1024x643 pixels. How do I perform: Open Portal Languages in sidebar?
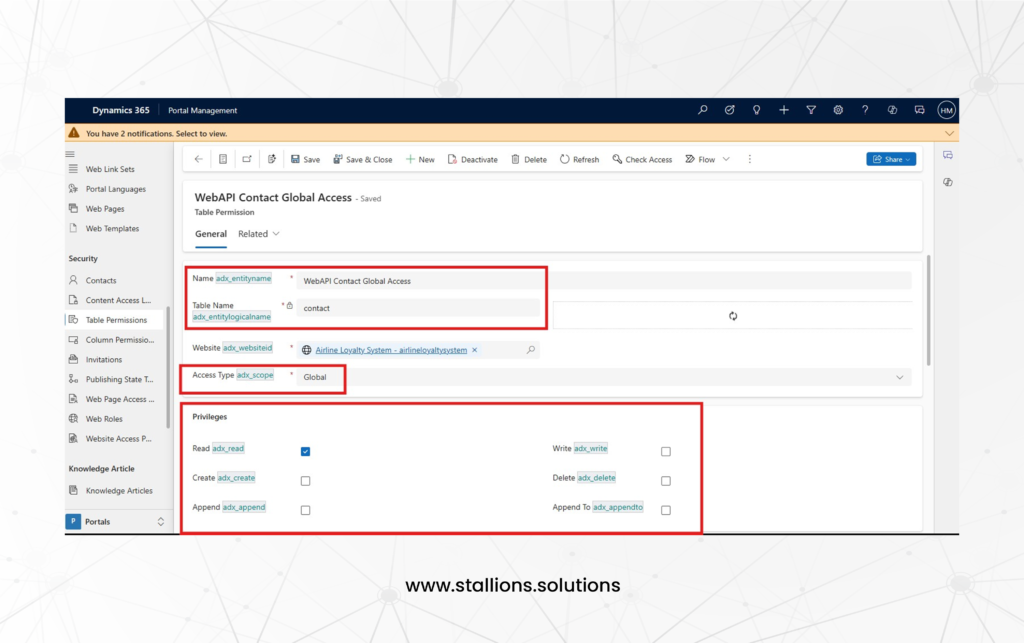[x=116, y=189]
